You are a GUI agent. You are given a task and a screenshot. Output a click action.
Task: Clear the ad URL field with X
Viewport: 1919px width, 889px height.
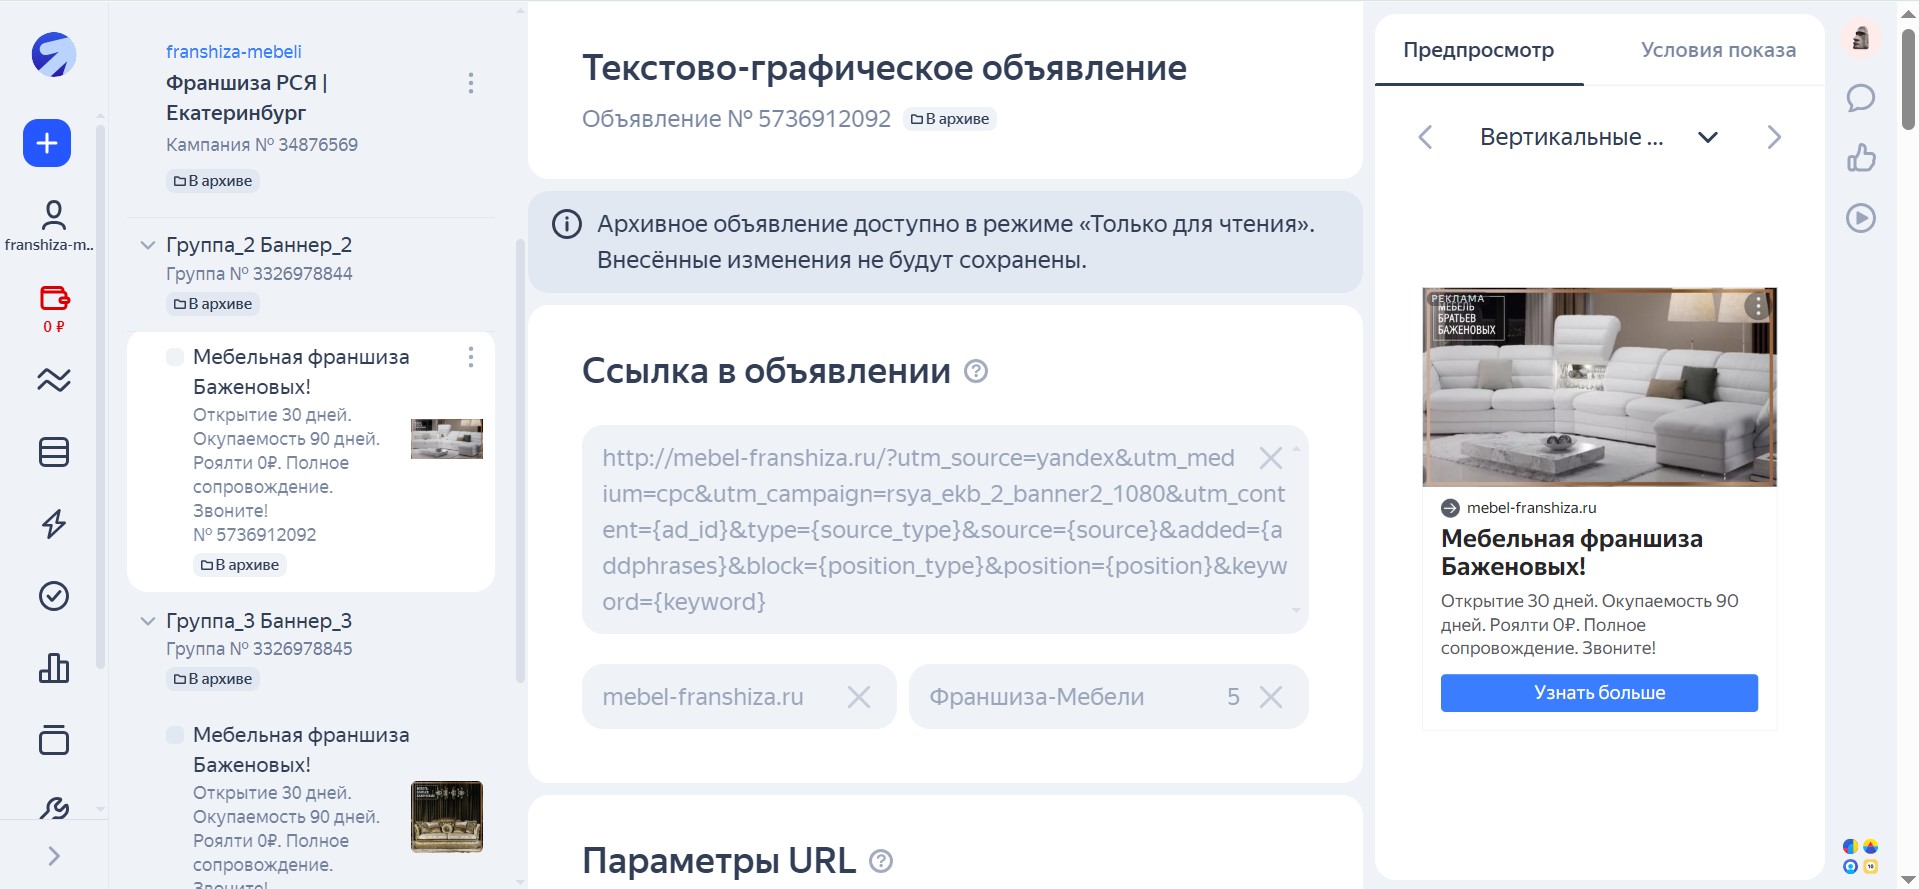[1271, 458]
